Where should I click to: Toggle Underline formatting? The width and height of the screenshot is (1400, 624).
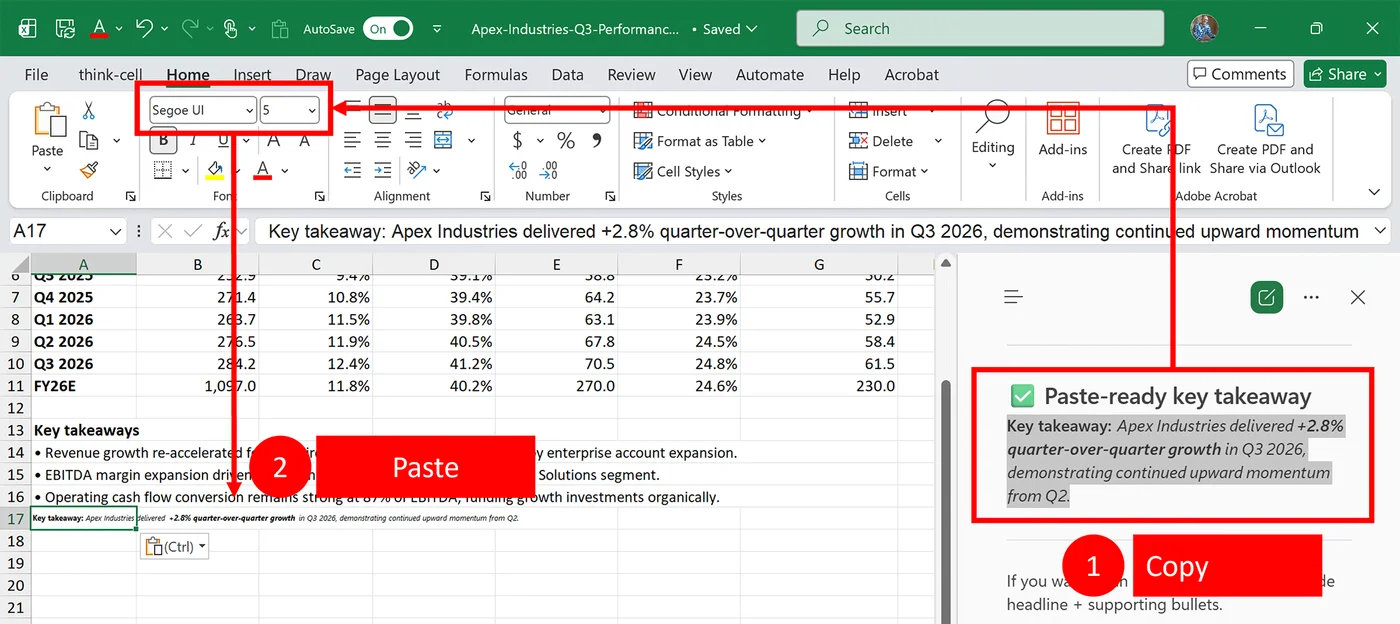222,141
